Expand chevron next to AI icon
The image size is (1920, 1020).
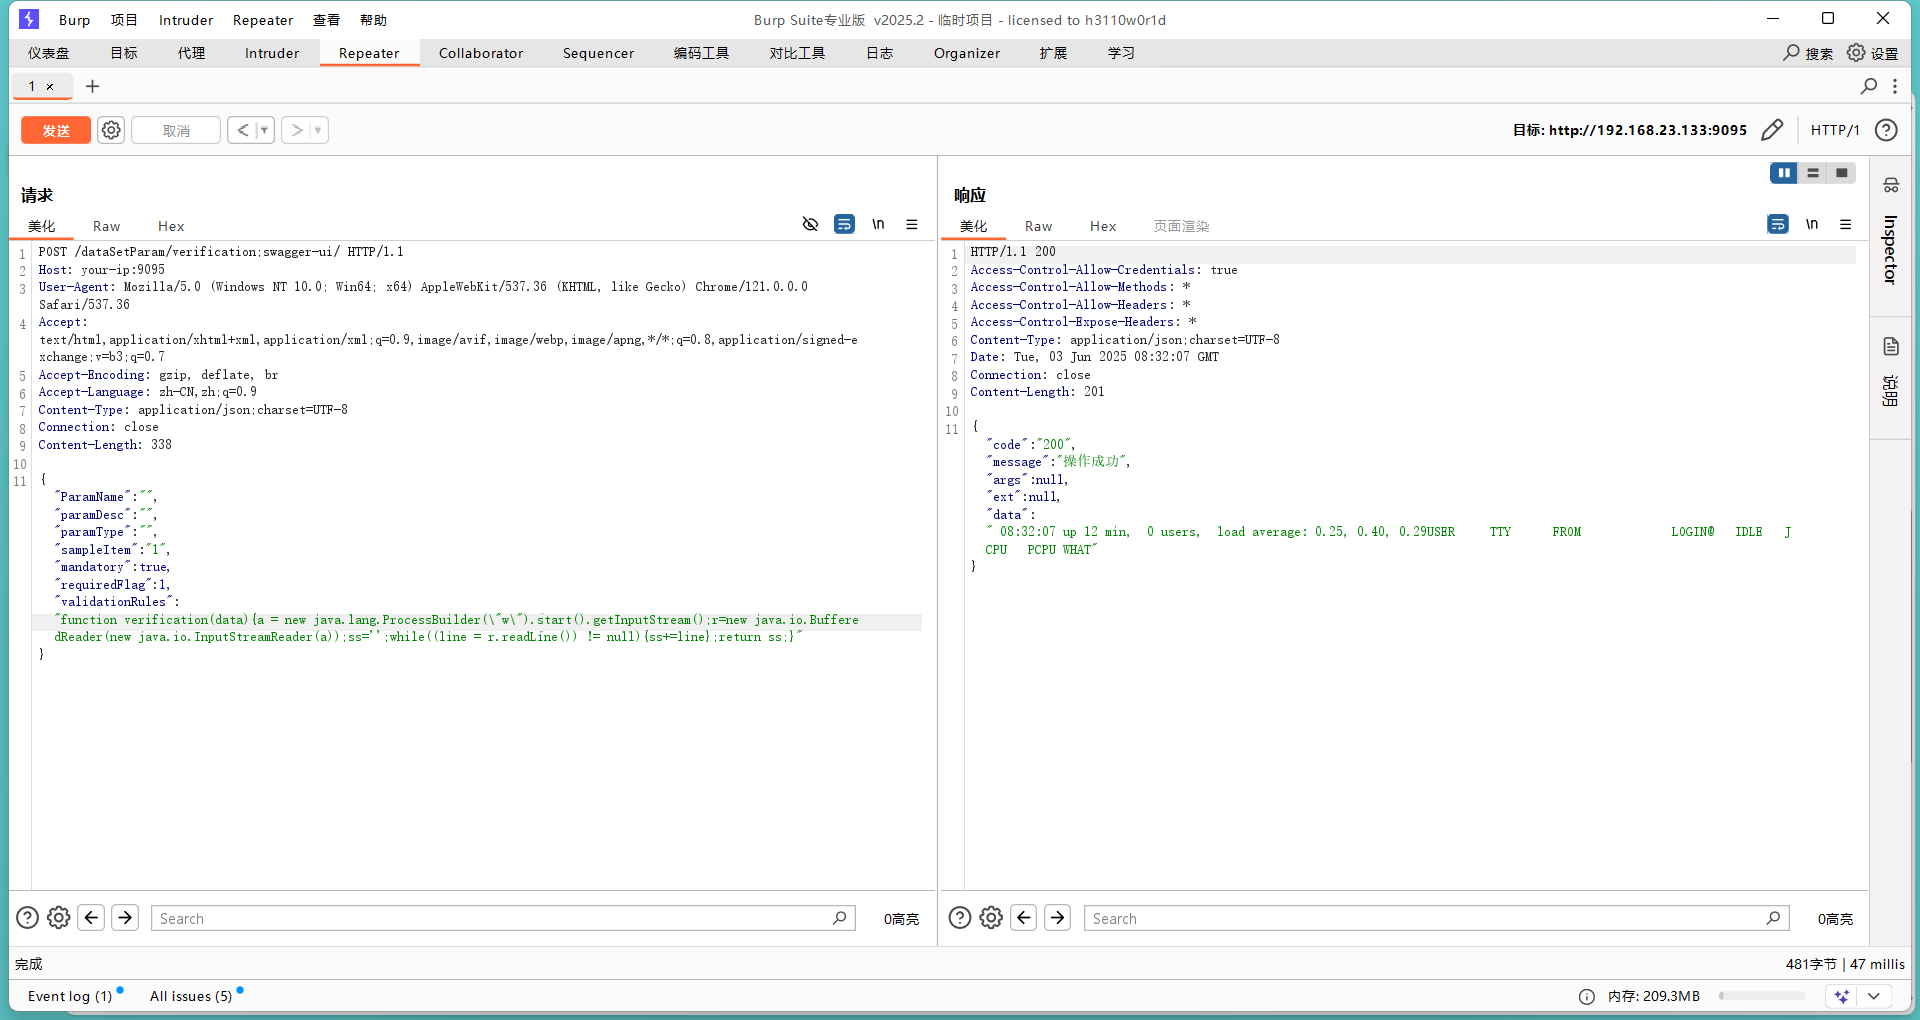point(1874,996)
